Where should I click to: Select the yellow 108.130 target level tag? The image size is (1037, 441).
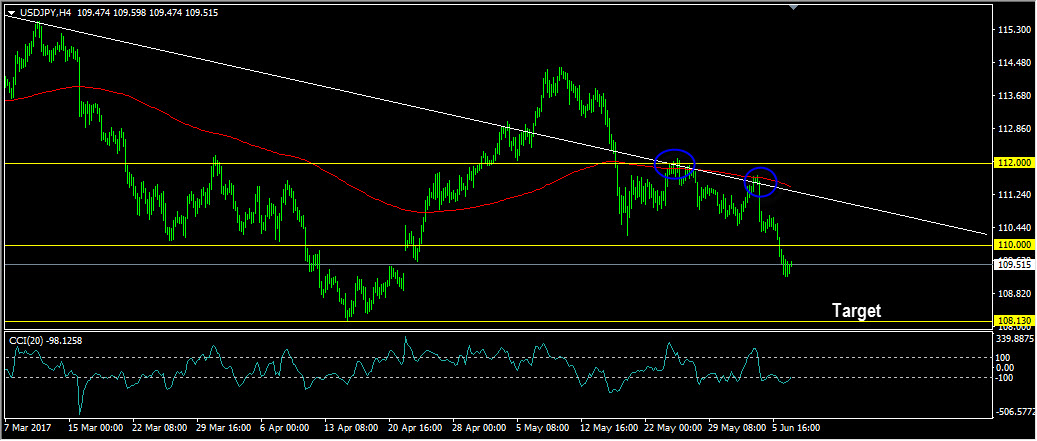[x=1013, y=321]
